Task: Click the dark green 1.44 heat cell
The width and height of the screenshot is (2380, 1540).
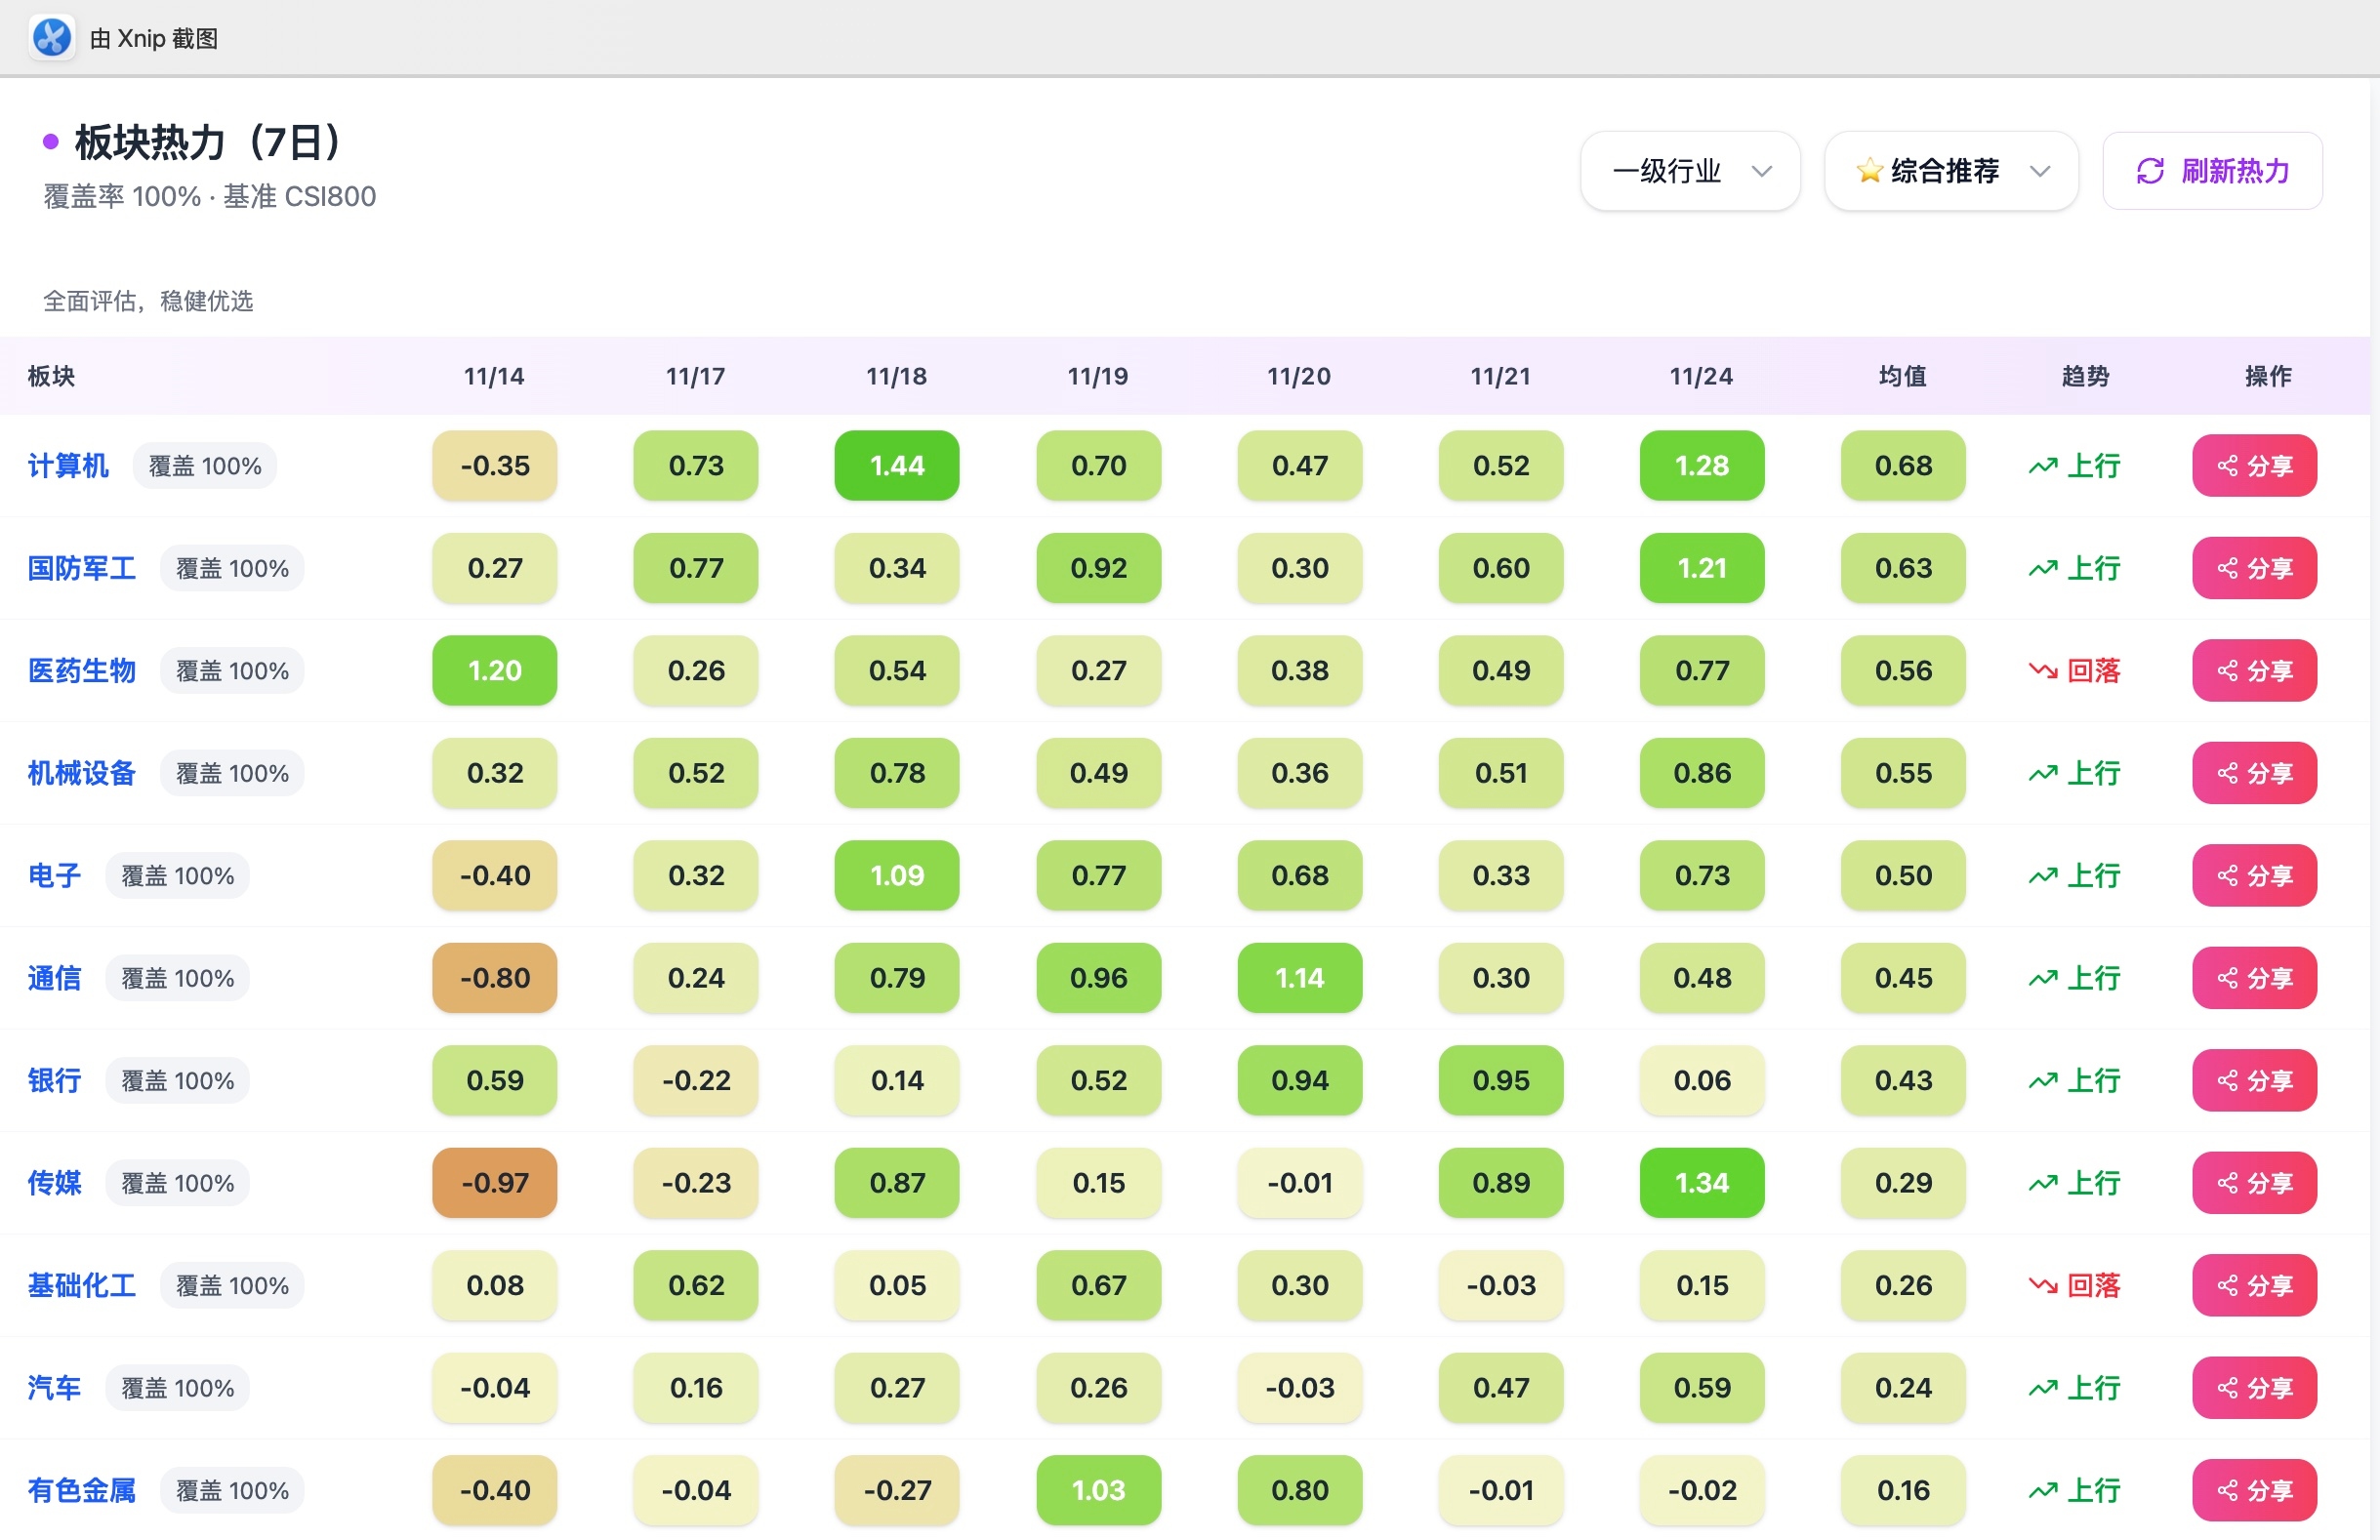Action: click(x=896, y=466)
